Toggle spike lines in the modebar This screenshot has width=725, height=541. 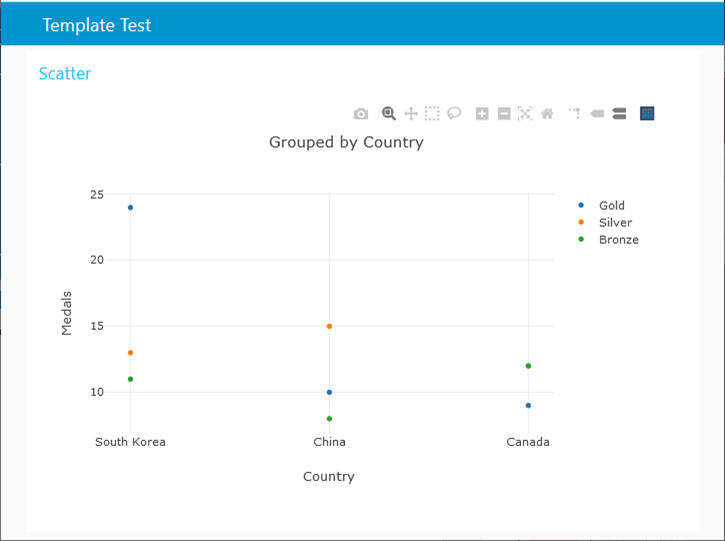575,114
